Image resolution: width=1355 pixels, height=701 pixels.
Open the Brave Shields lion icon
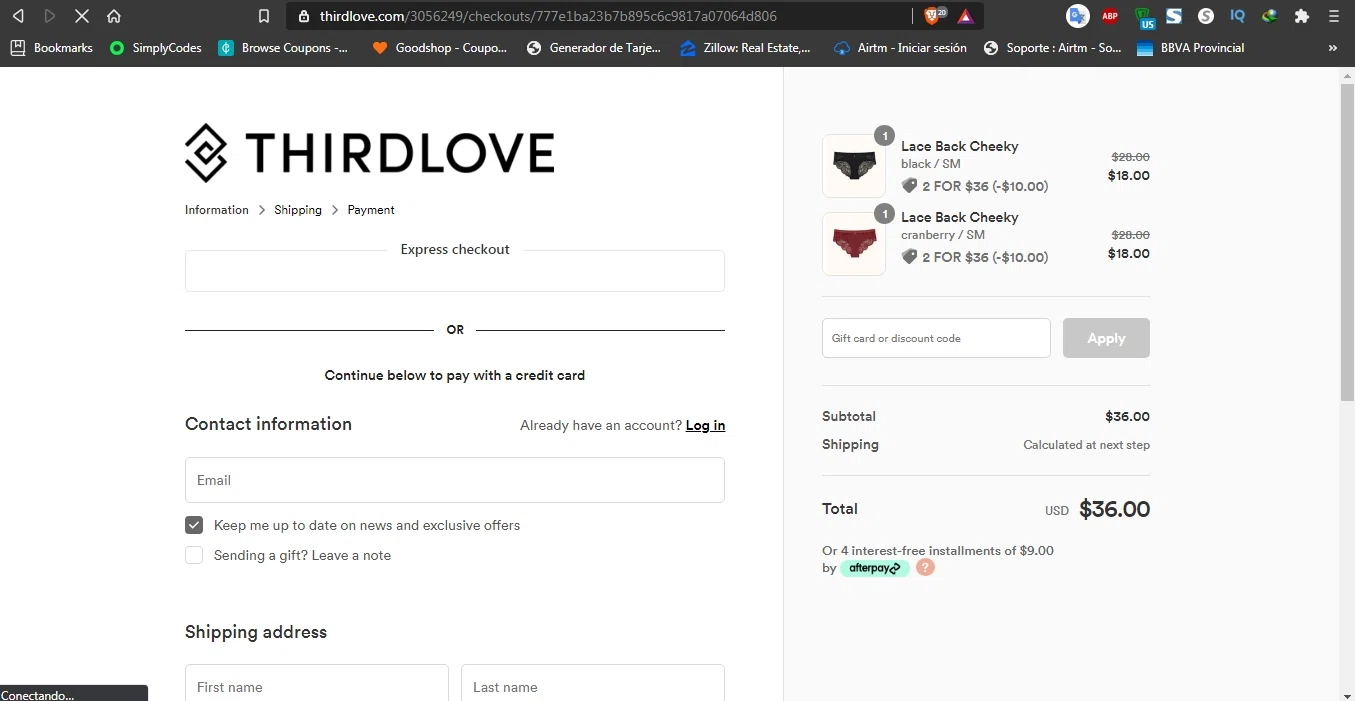(934, 16)
